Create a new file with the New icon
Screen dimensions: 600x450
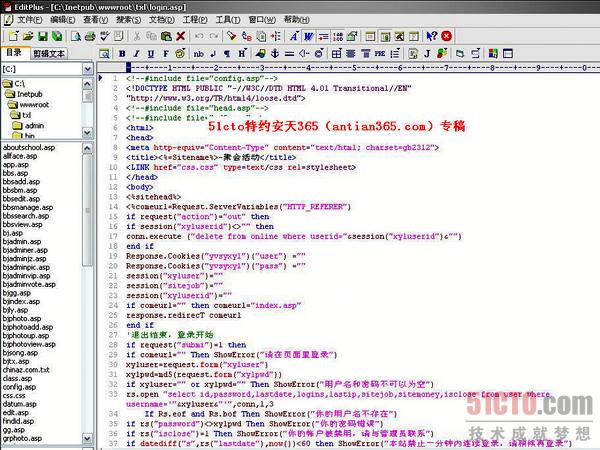(14, 36)
